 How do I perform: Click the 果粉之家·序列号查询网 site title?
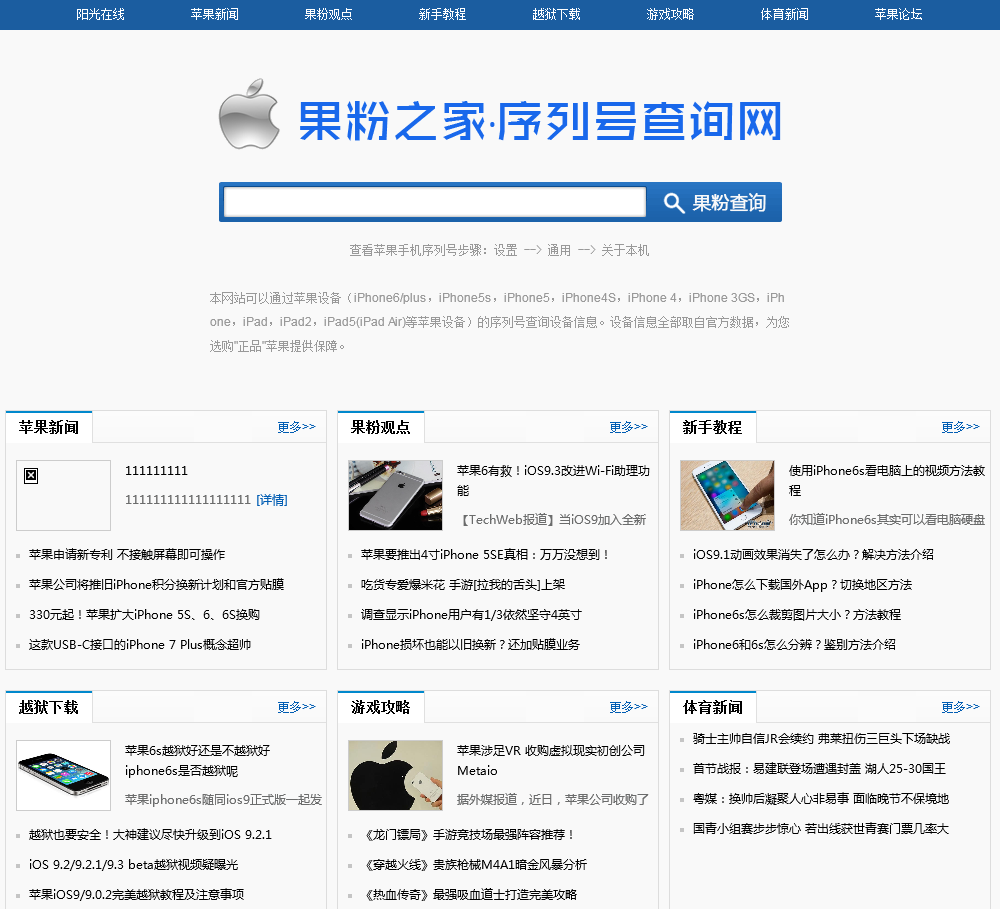[540, 121]
